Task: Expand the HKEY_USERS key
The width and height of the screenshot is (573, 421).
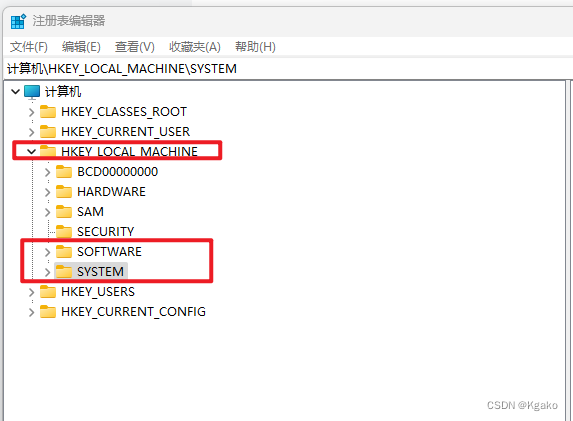Action: [32, 292]
